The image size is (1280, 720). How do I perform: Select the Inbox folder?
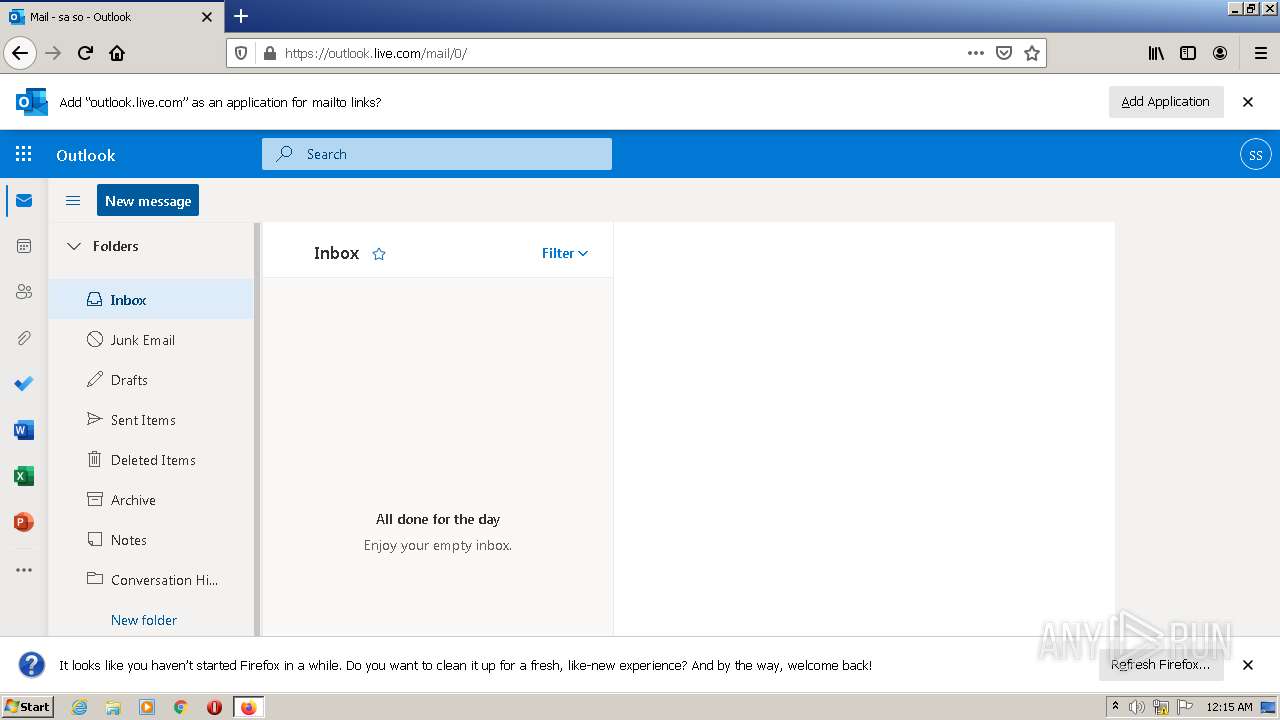click(151, 299)
